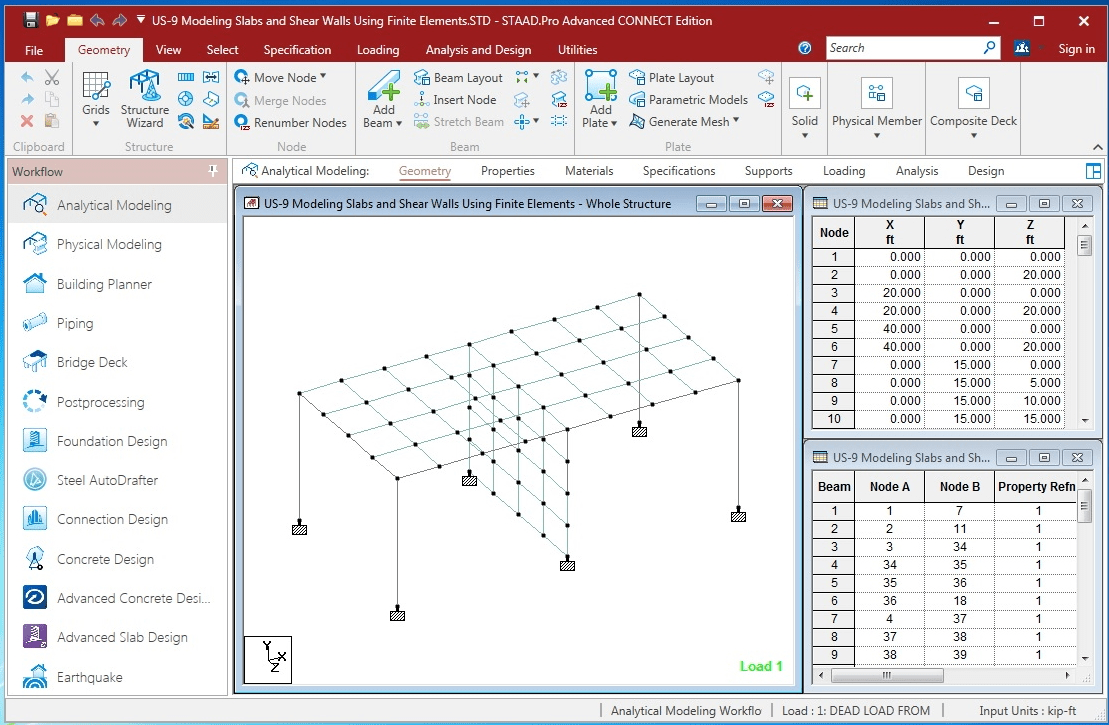Pin the Workflow panel

(212, 170)
